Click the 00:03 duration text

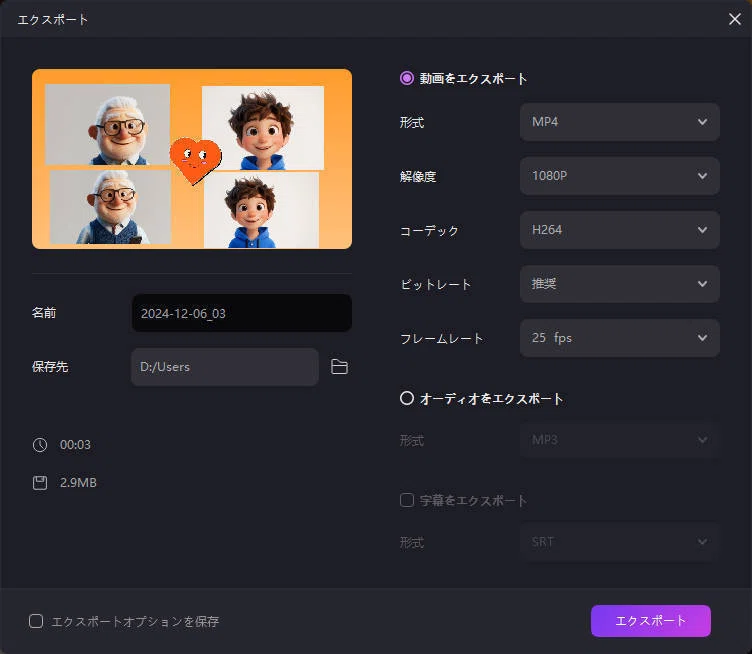75,445
